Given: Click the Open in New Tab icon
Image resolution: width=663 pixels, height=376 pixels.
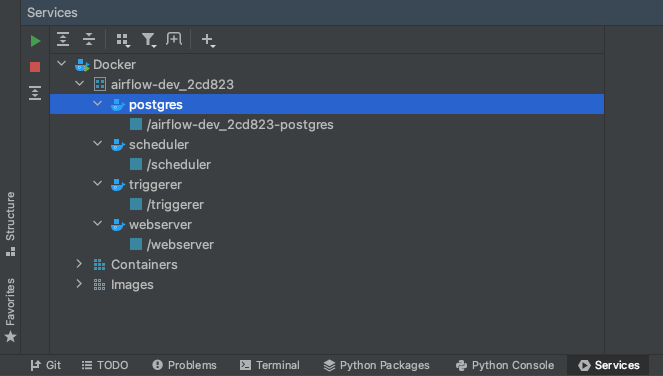Looking at the screenshot, I should pos(174,39).
